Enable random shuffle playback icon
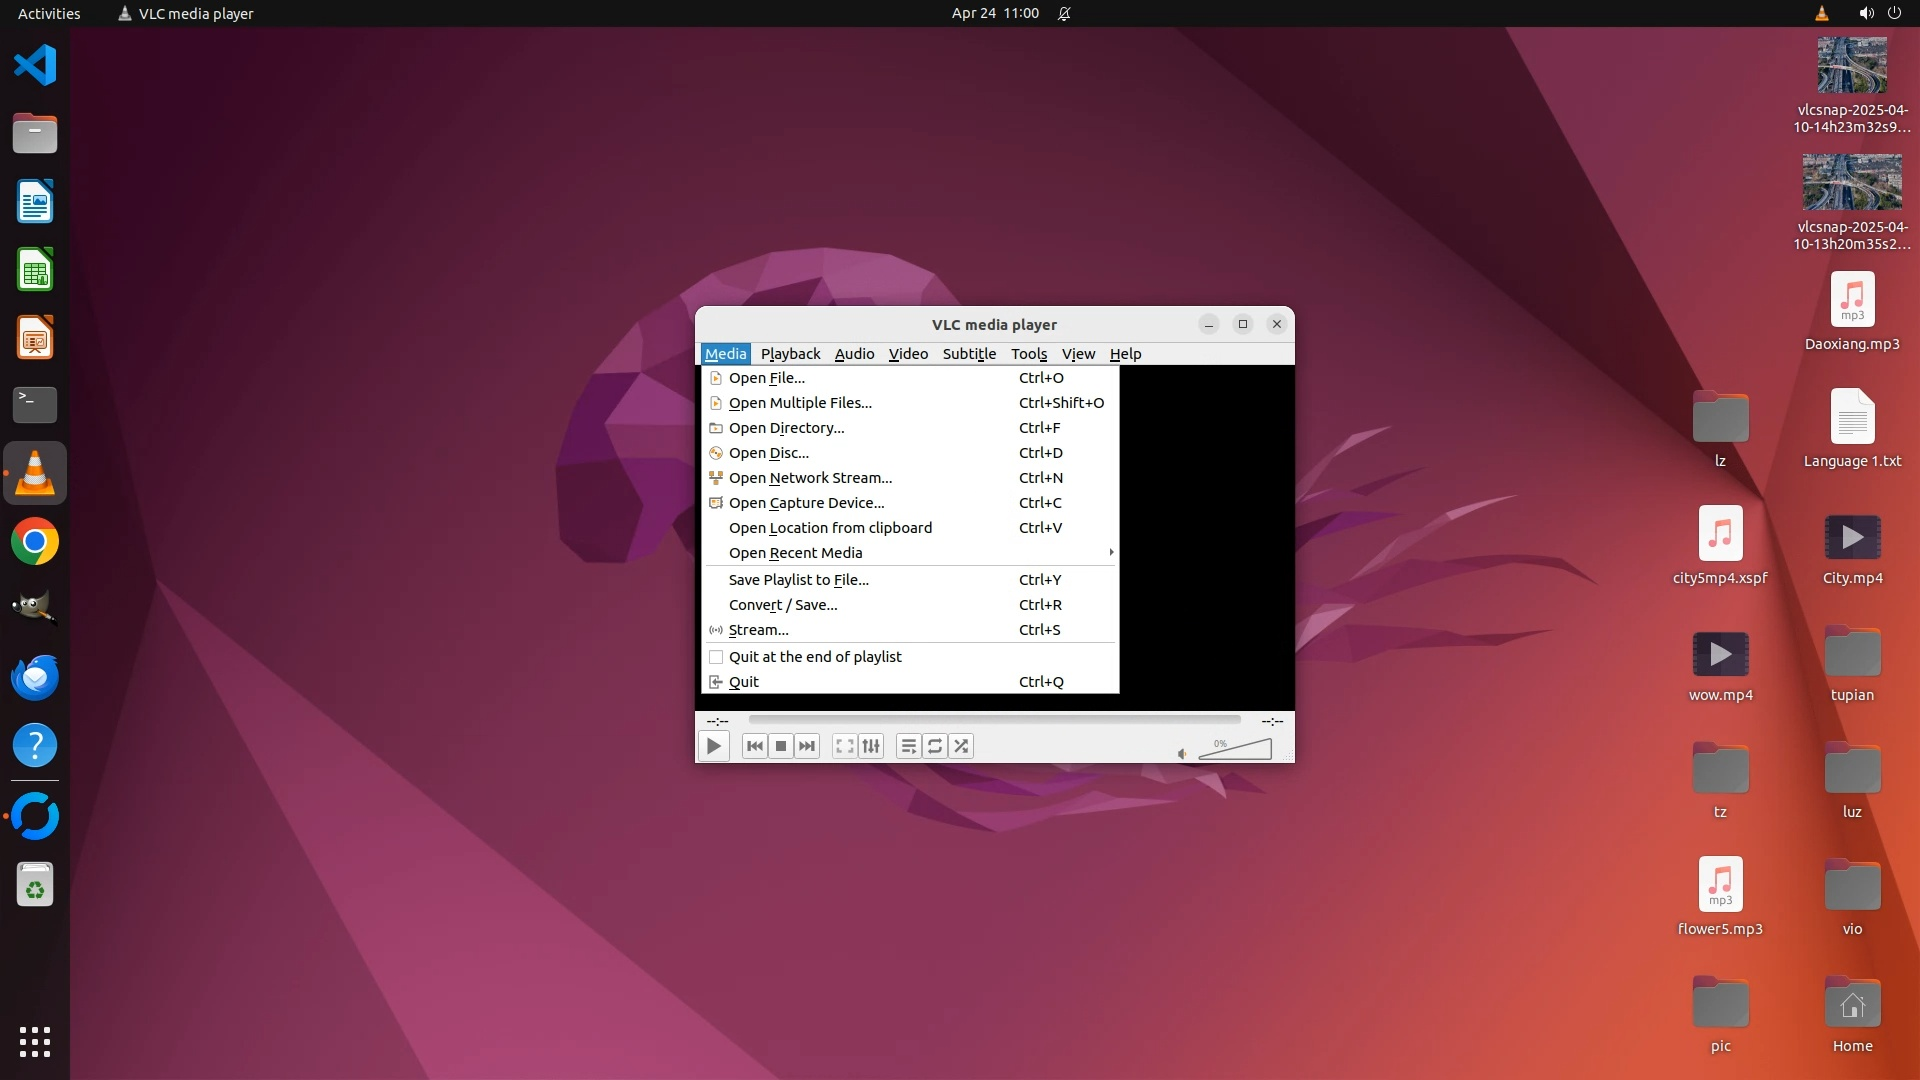 pyautogui.click(x=961, y=746)
